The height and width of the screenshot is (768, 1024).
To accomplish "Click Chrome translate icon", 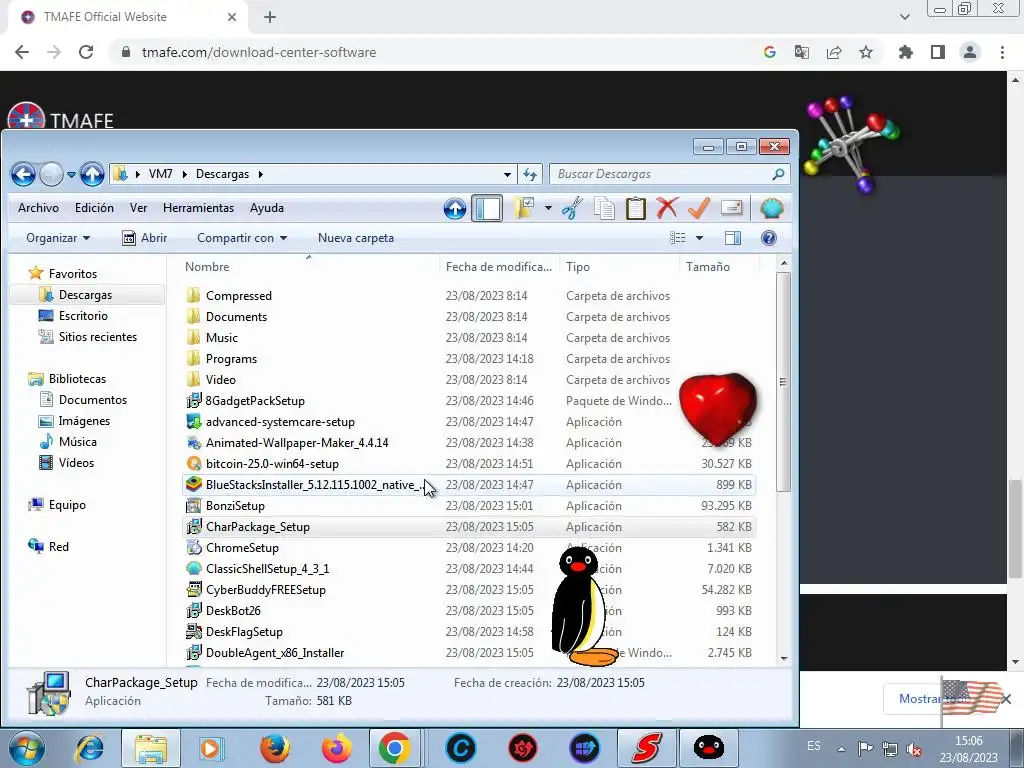I will (802, 52).
